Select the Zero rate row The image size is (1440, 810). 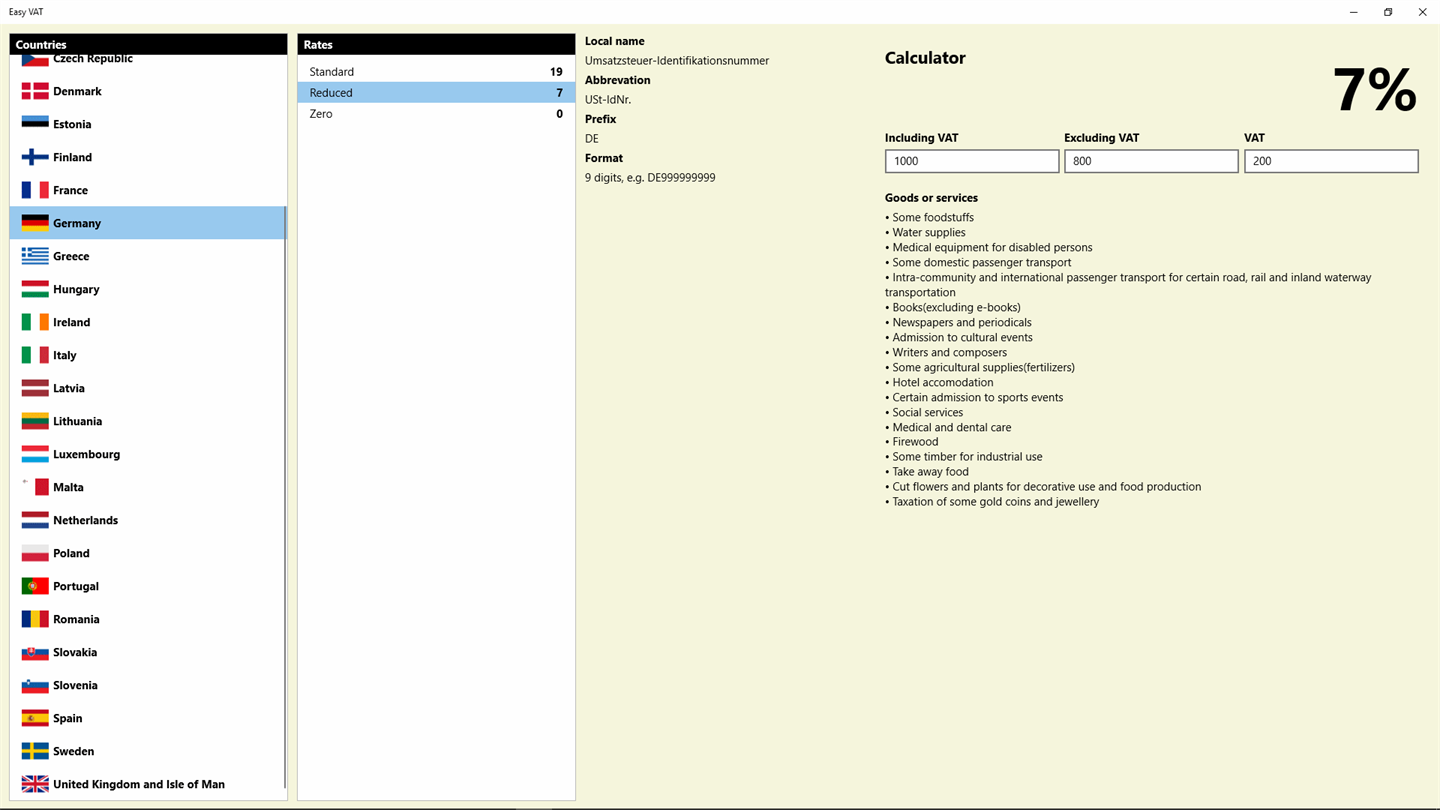point(436,114)
